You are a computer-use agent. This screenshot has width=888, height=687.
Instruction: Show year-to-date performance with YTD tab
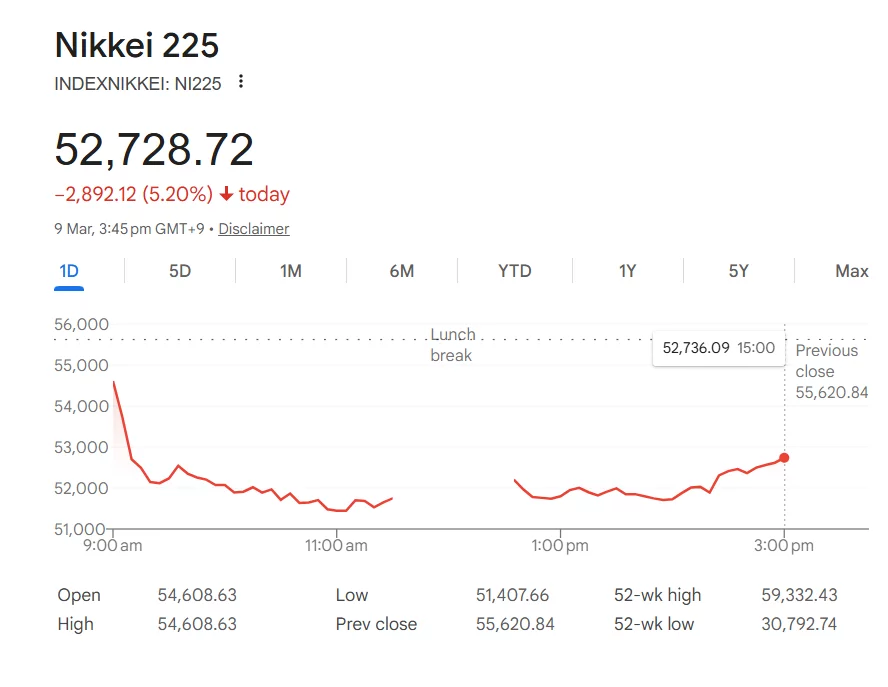pyautogui.click(x=515, y=270)
